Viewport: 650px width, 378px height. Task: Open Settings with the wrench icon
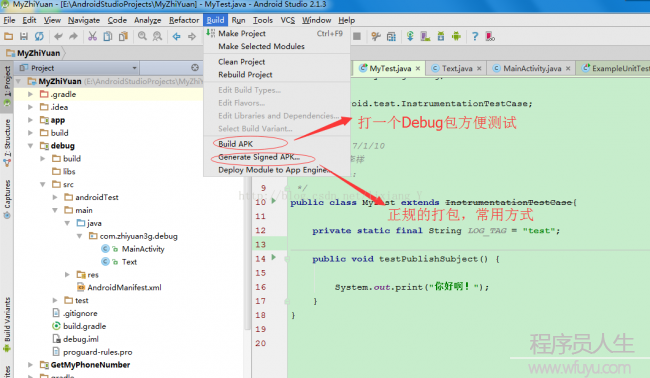pos(376,36)
